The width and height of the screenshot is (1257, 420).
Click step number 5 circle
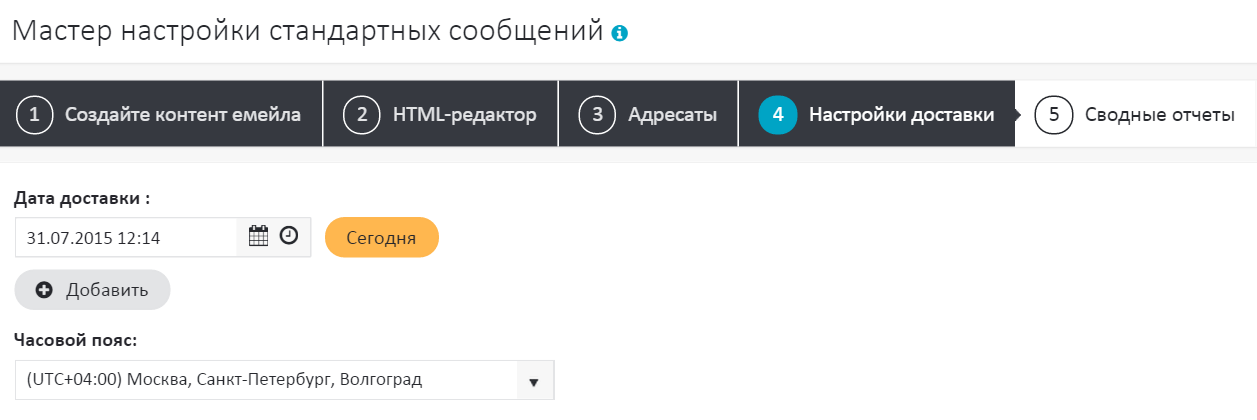click(x=1054, y=114)
